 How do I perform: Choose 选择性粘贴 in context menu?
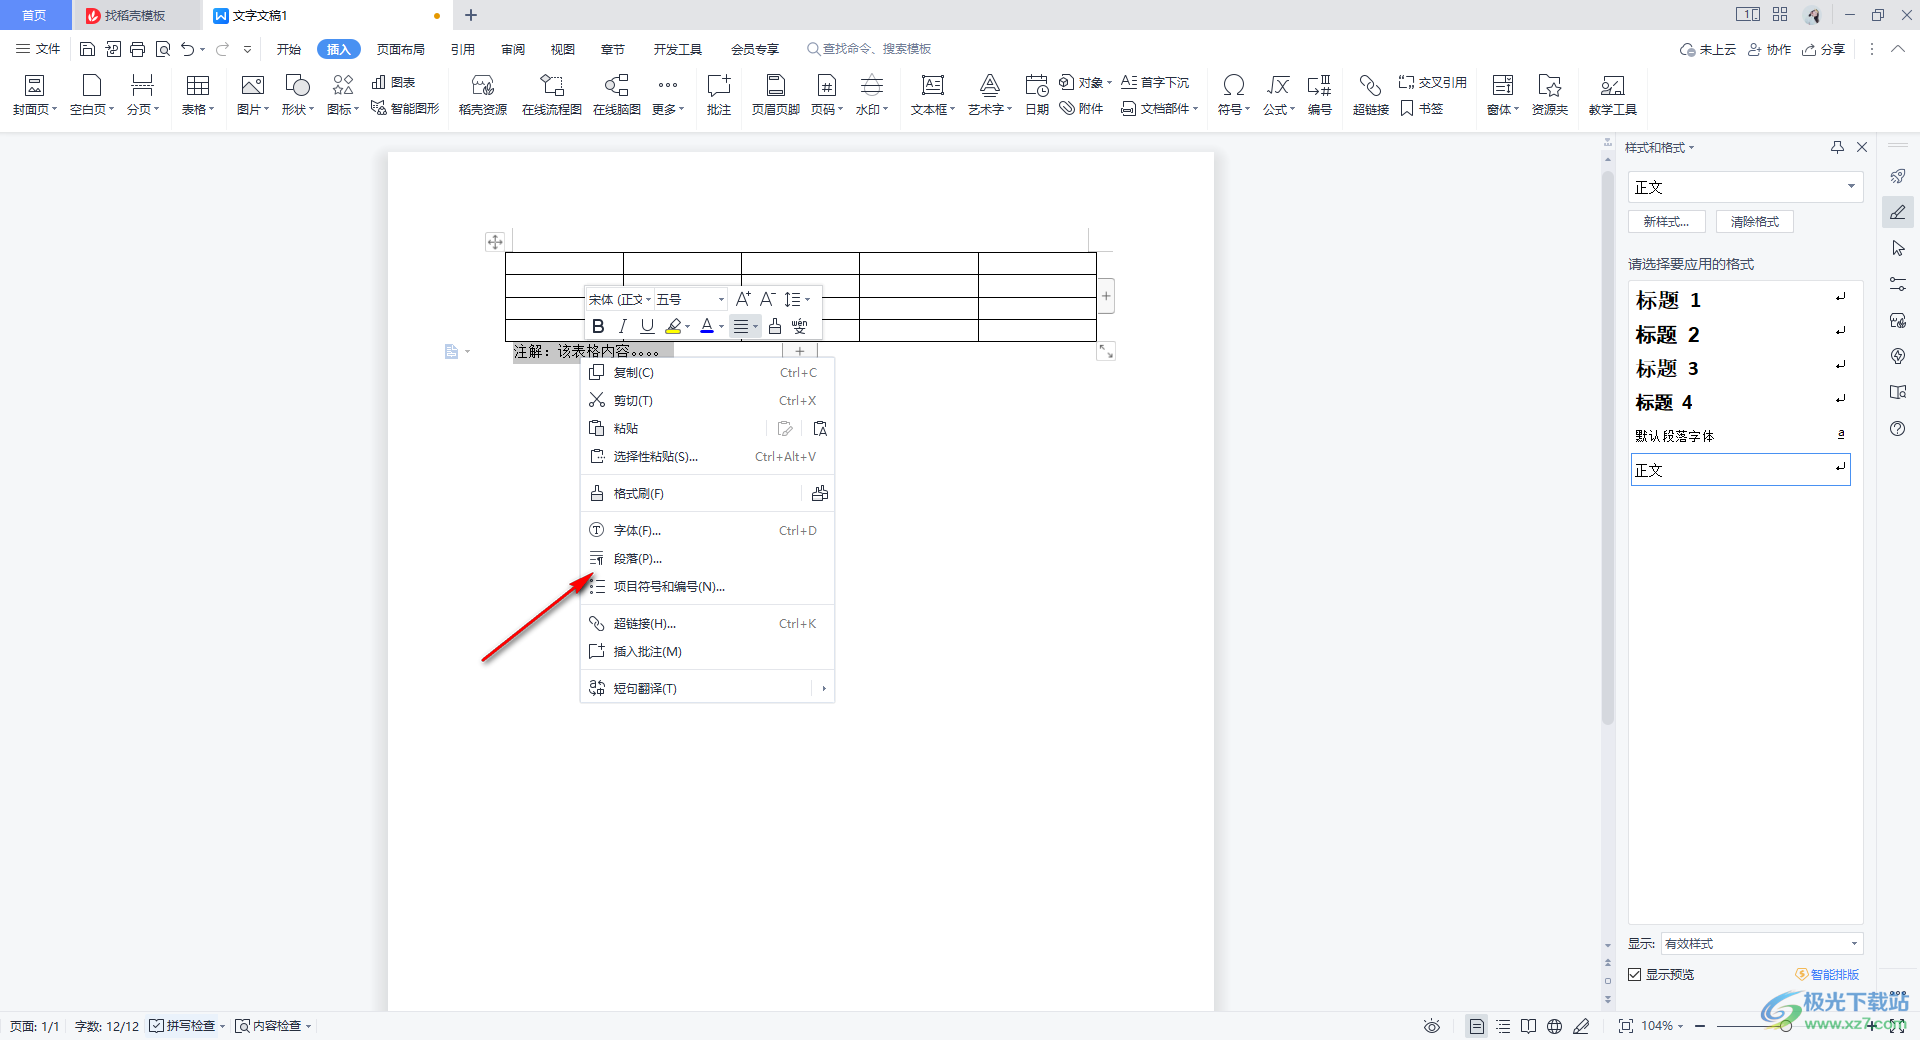[707, 456]
